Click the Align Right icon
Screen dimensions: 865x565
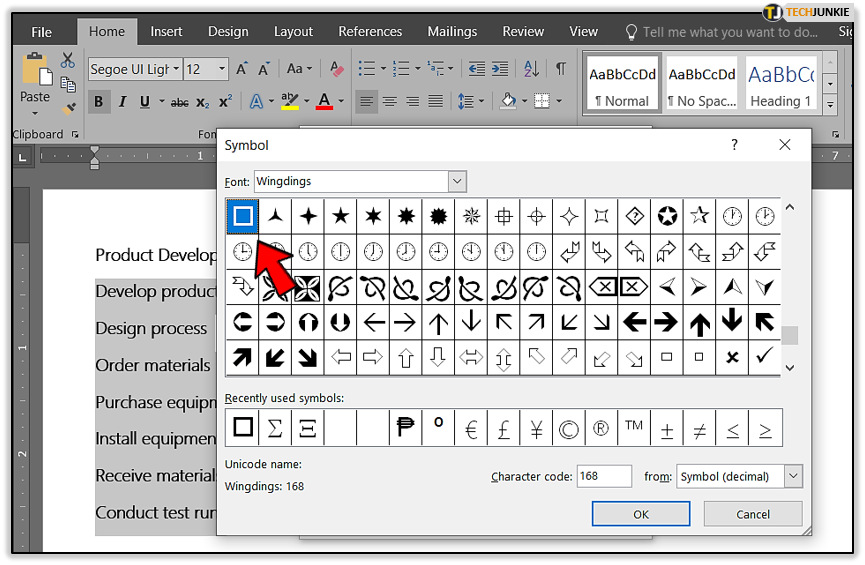click(x=412, y=102)
